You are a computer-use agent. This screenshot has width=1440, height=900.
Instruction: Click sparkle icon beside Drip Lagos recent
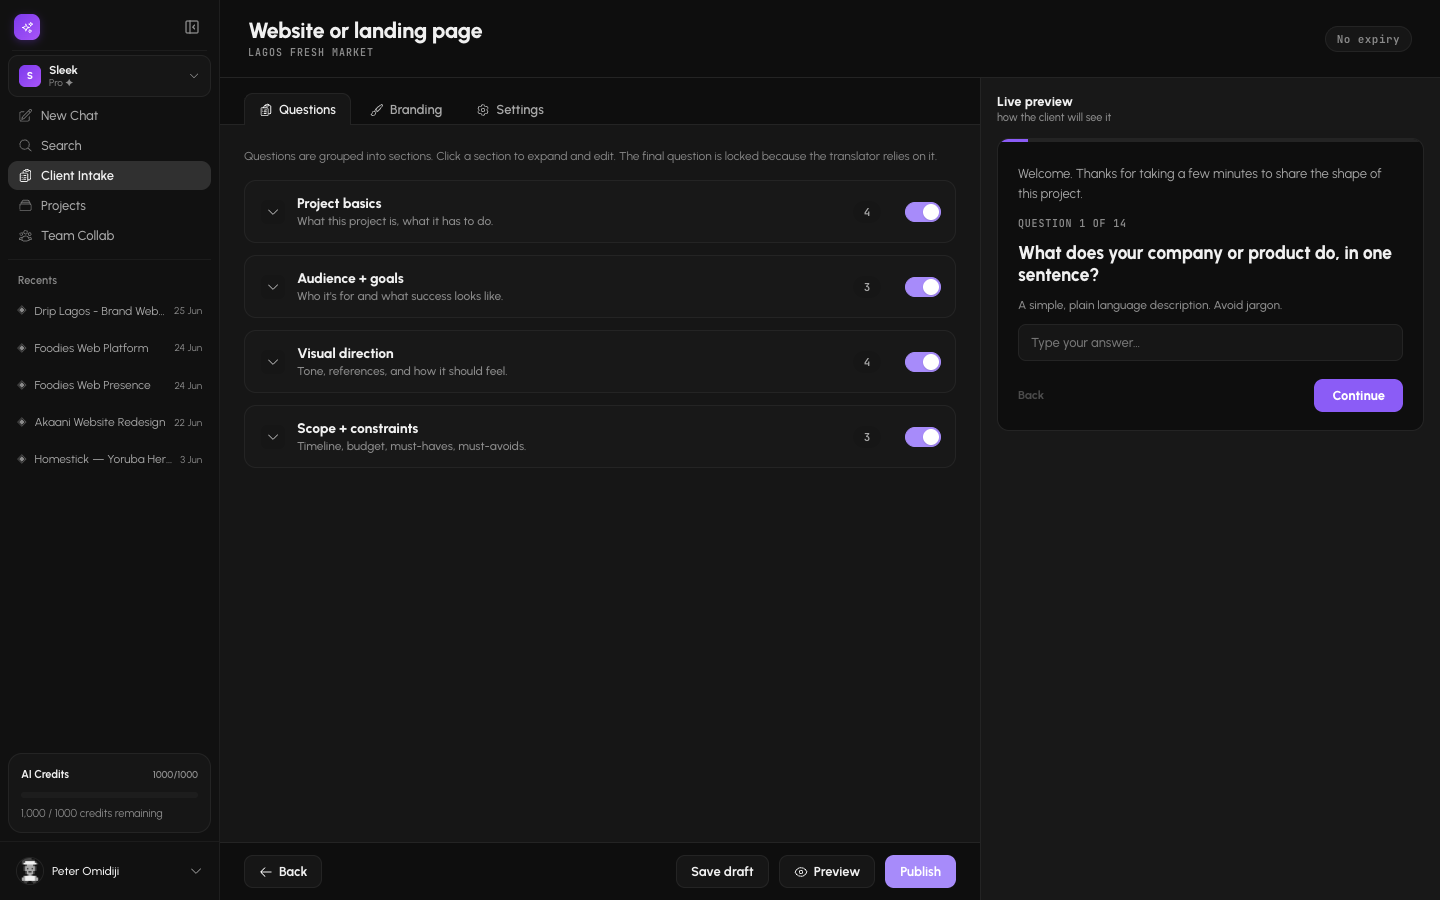[x=22, y=311]
